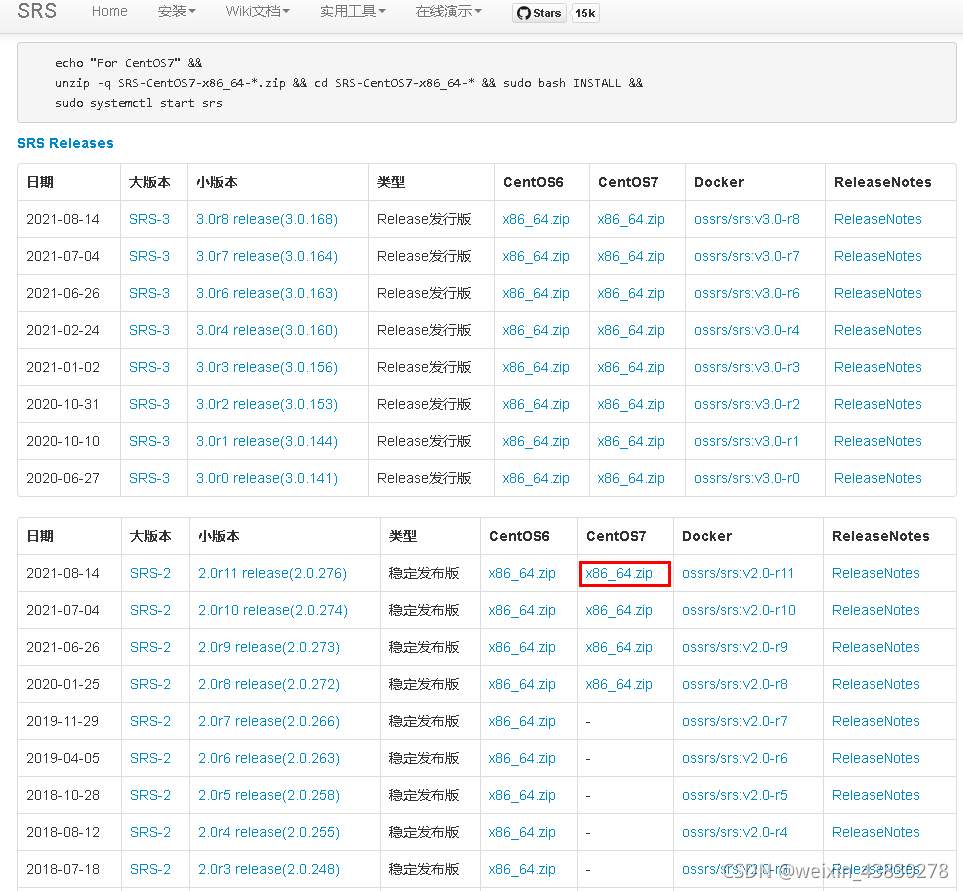Go to the Home page
Image resolution: width=963 pixels, height=891 pixels.
pyautogui.click(x=109, y=12)
